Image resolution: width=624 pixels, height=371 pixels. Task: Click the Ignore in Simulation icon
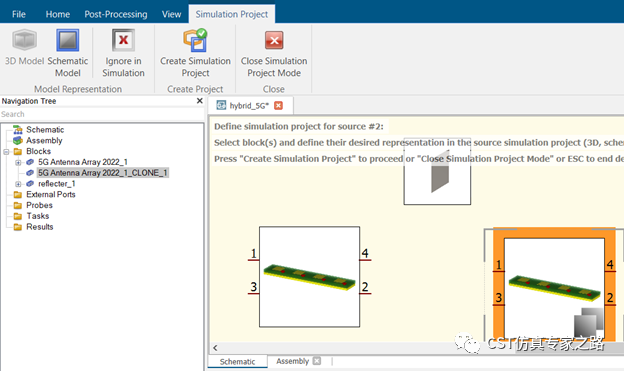point(123,40)
